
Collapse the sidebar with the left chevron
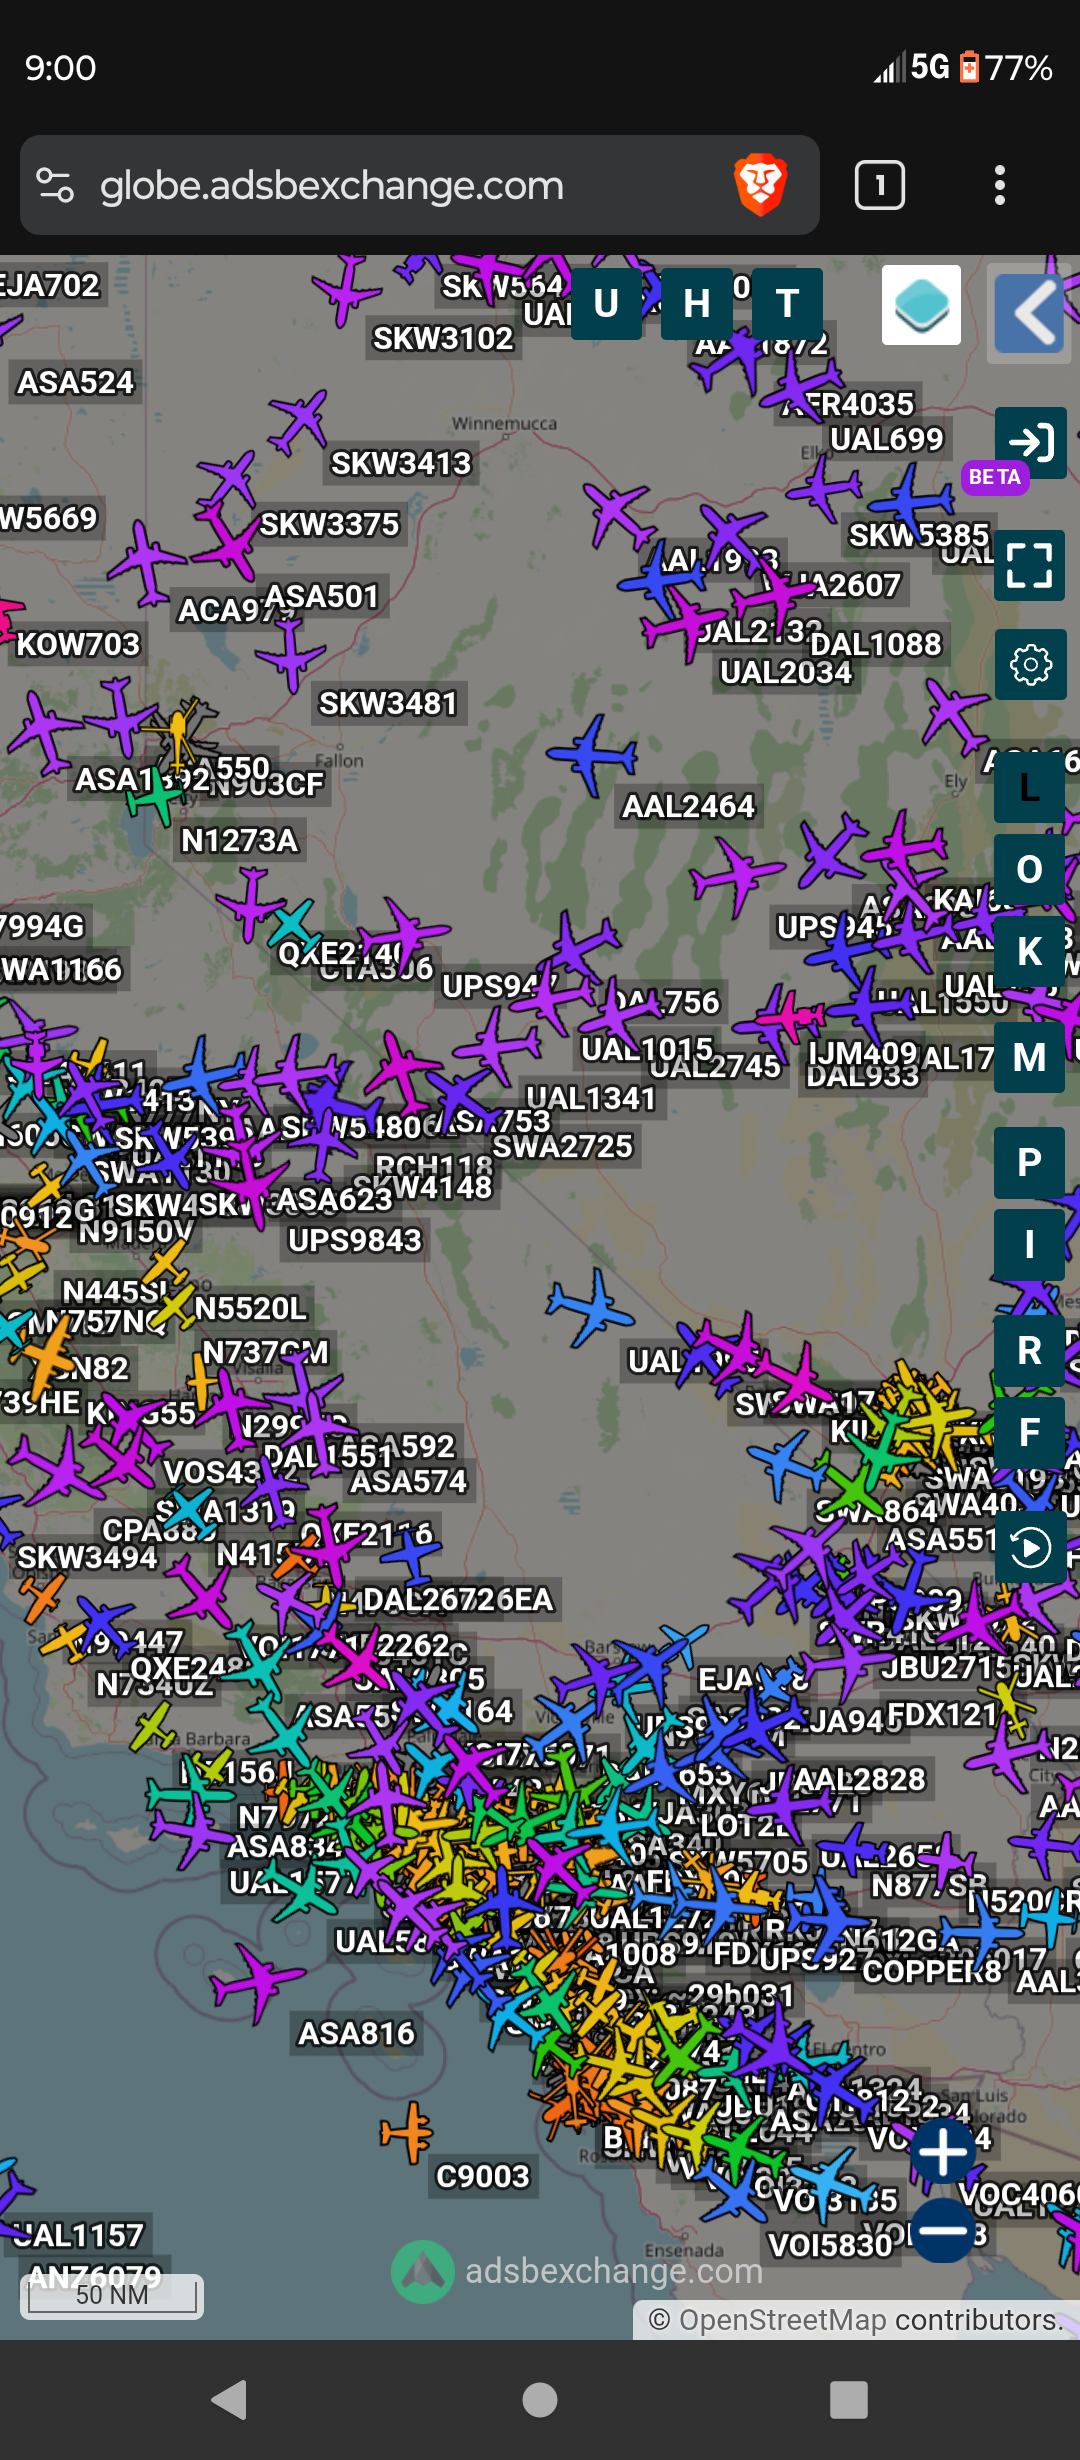pos(1029,313)
